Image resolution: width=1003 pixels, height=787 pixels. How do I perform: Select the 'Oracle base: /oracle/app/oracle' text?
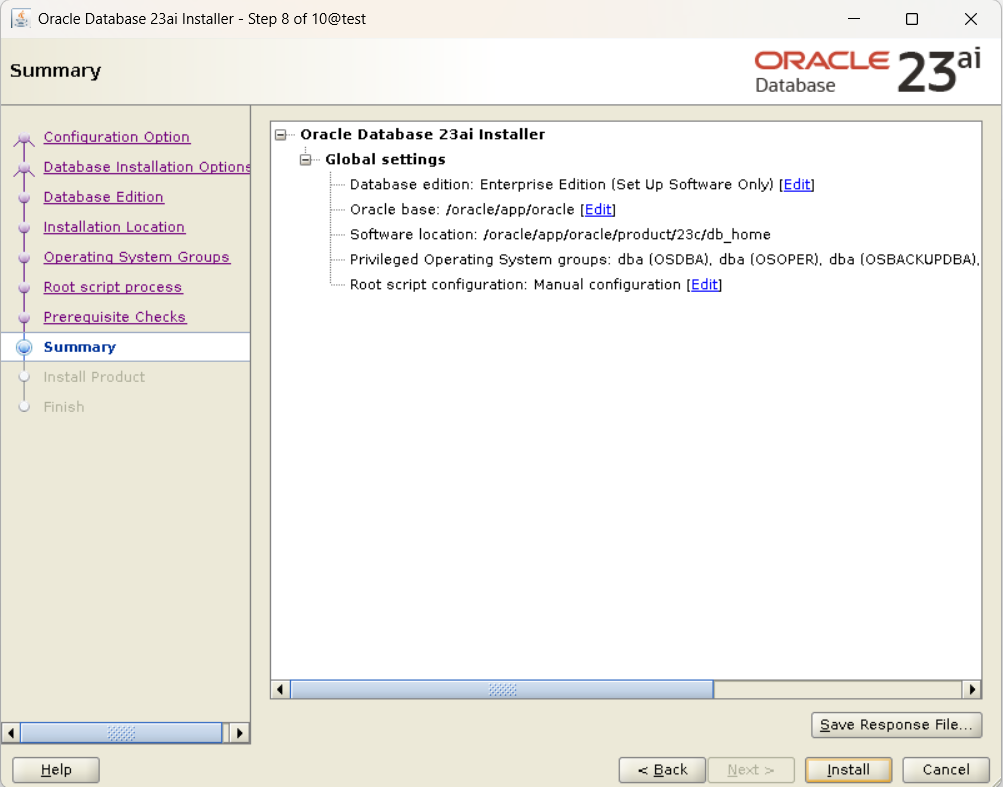point(462,210)
